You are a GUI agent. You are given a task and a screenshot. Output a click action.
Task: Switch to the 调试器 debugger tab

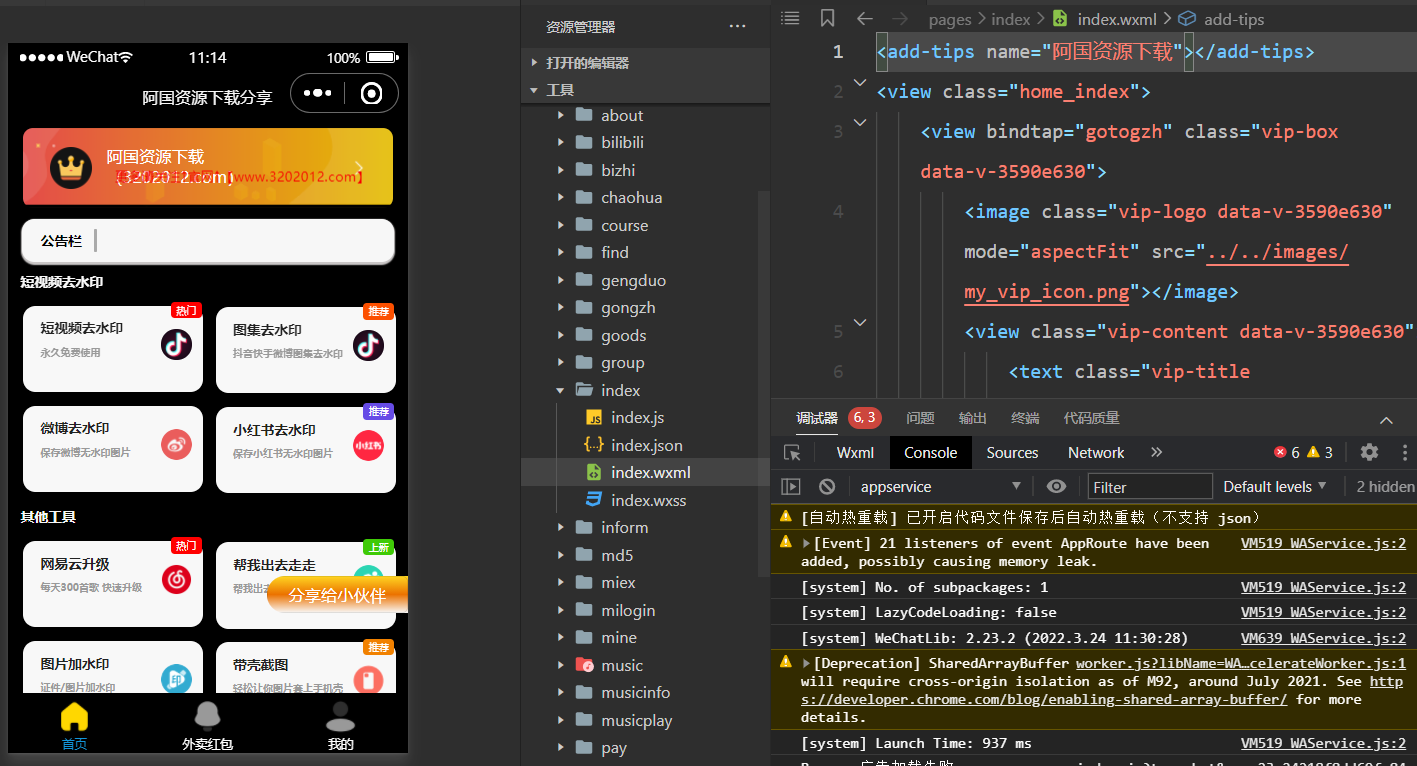[817, 418]
